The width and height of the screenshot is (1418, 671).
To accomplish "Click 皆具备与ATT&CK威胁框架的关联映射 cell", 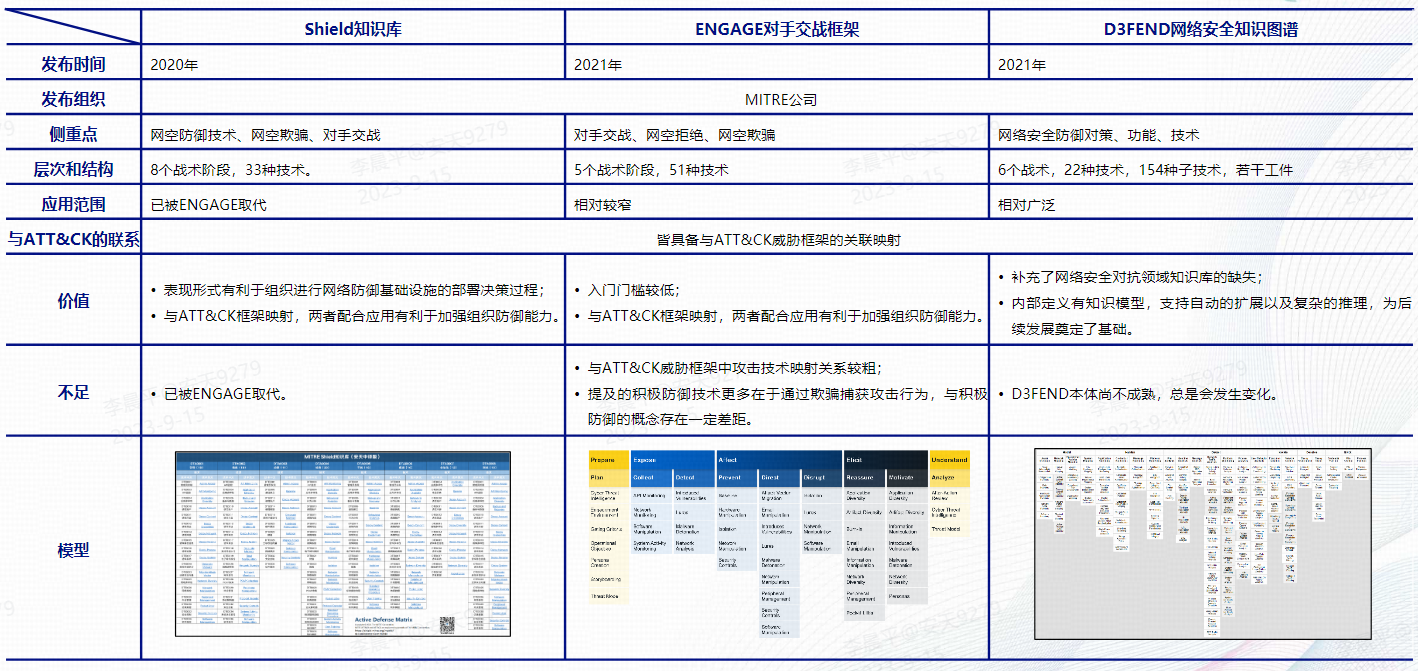I will [x=779, y=240].
